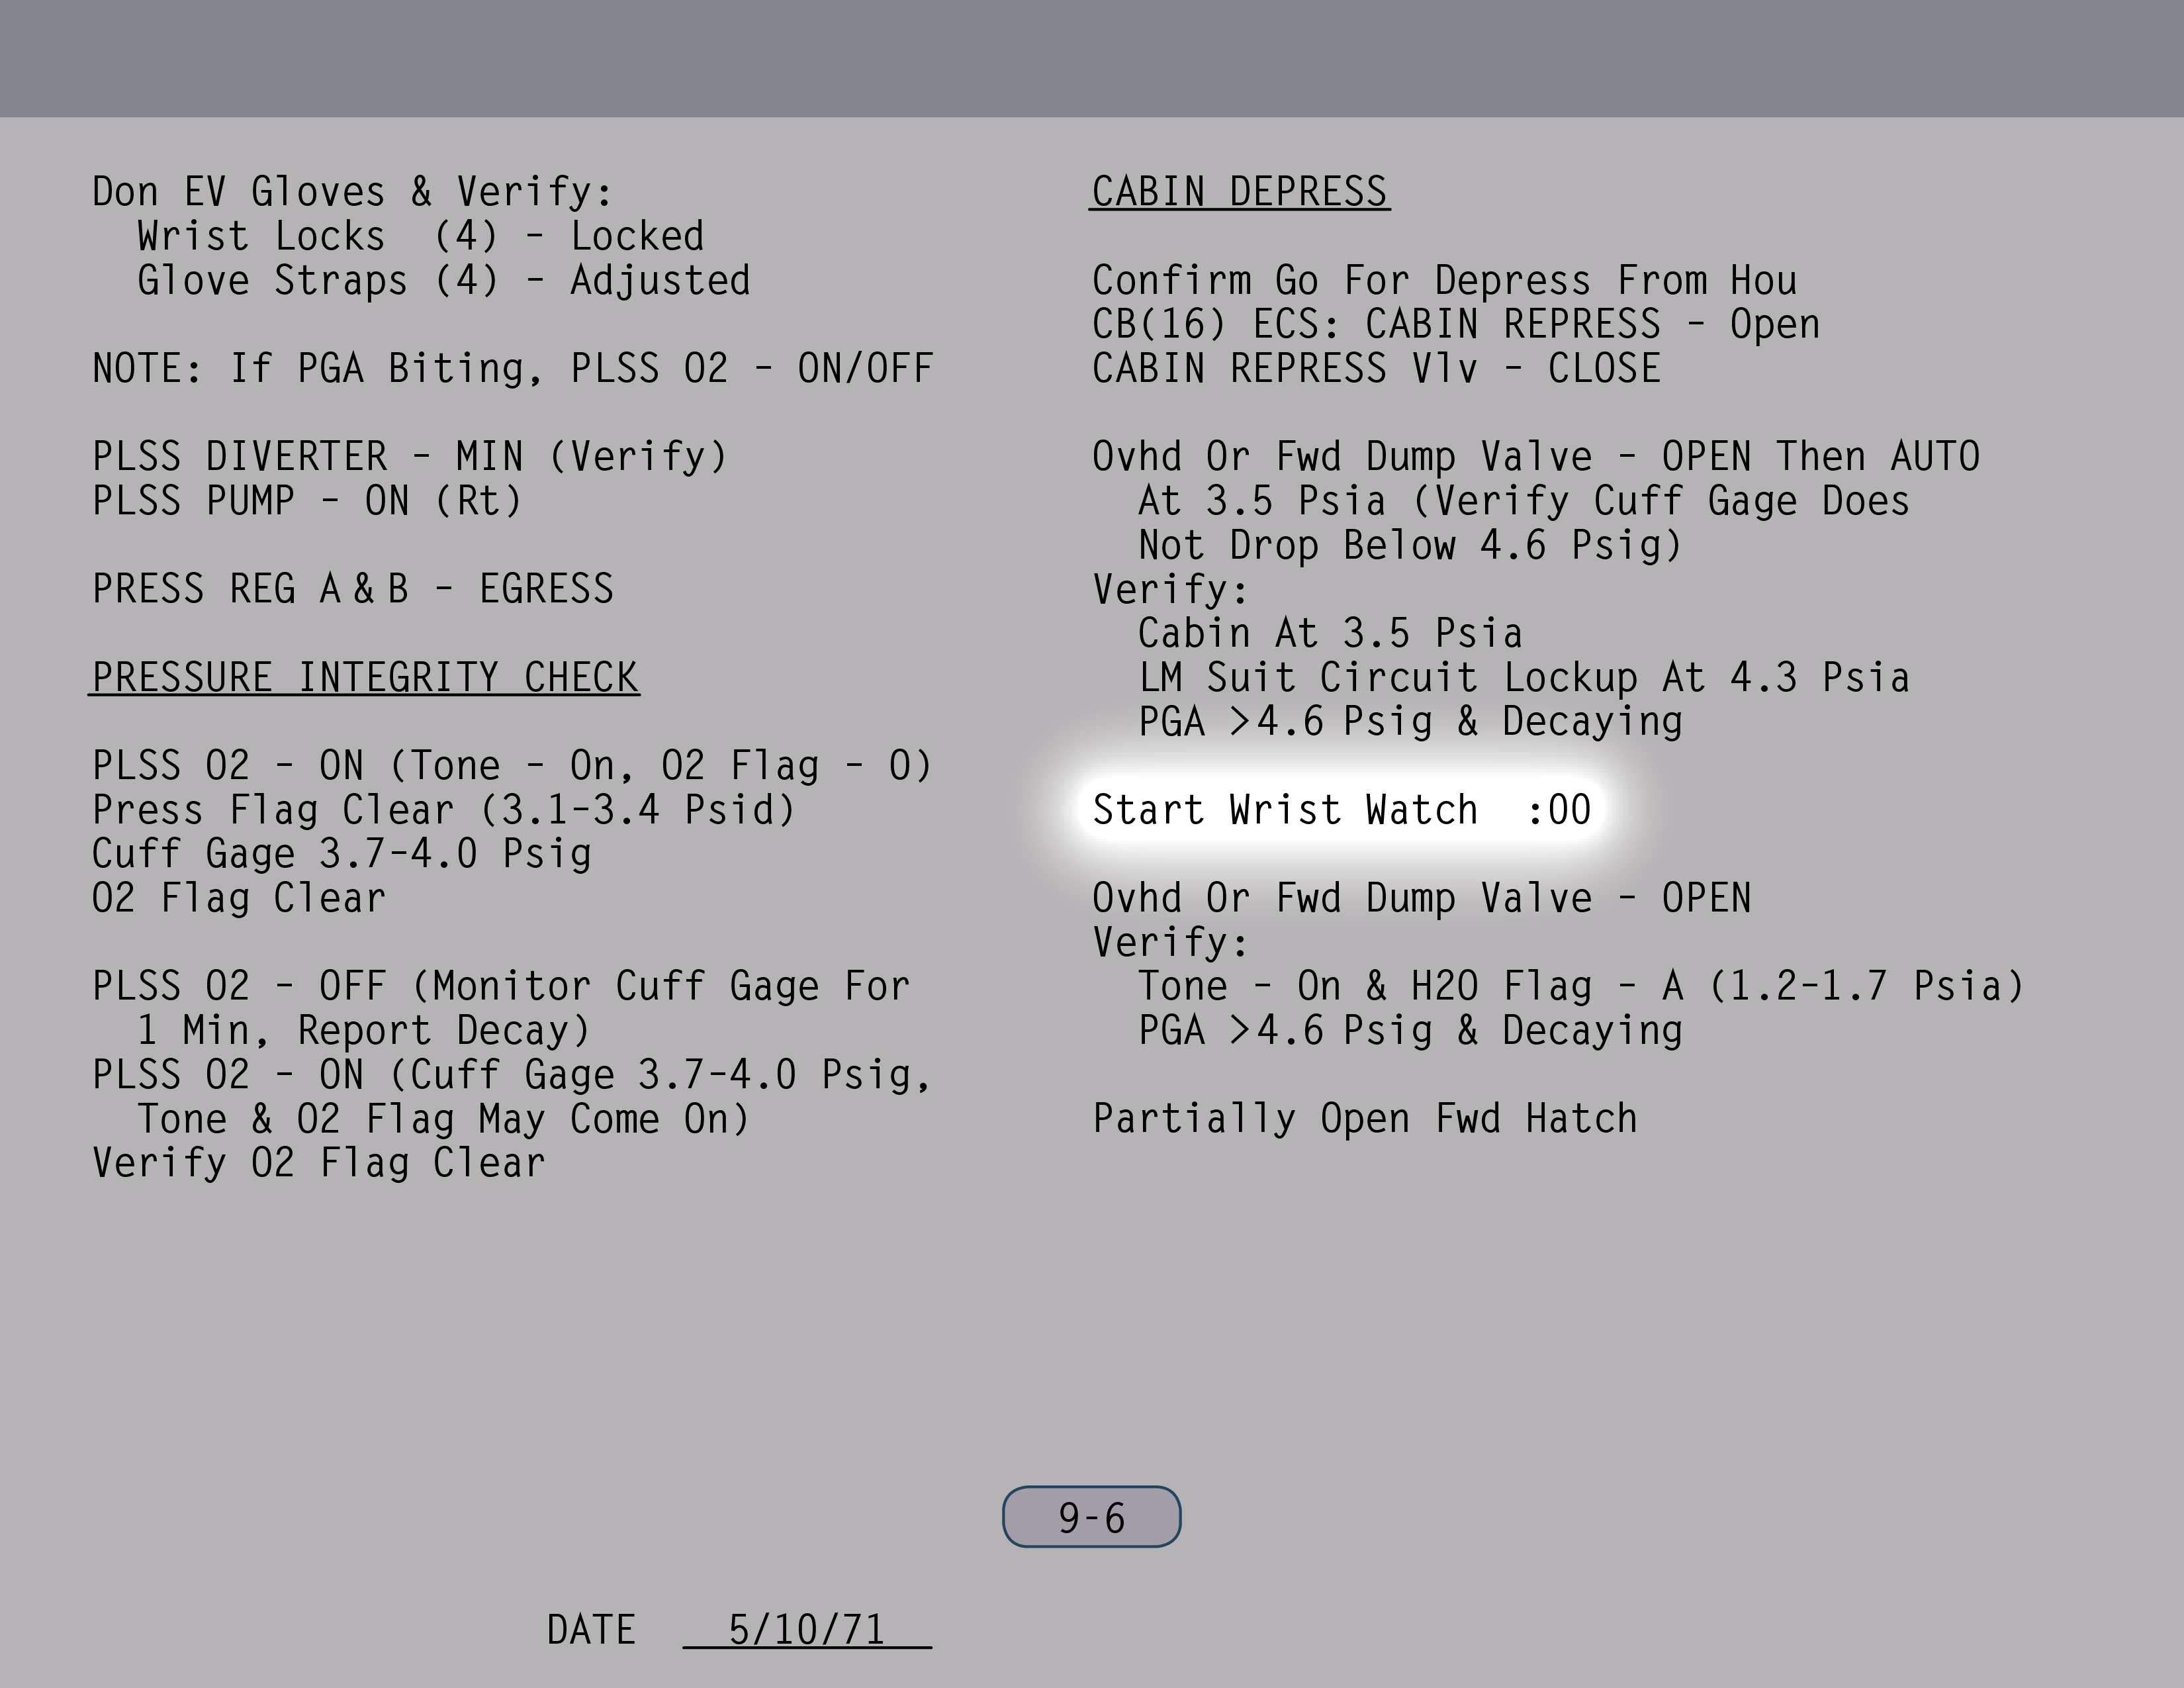Click the Don EV Gloves & Verify line
This screenshot has width=2184, height=1688.
click(352, 191)
